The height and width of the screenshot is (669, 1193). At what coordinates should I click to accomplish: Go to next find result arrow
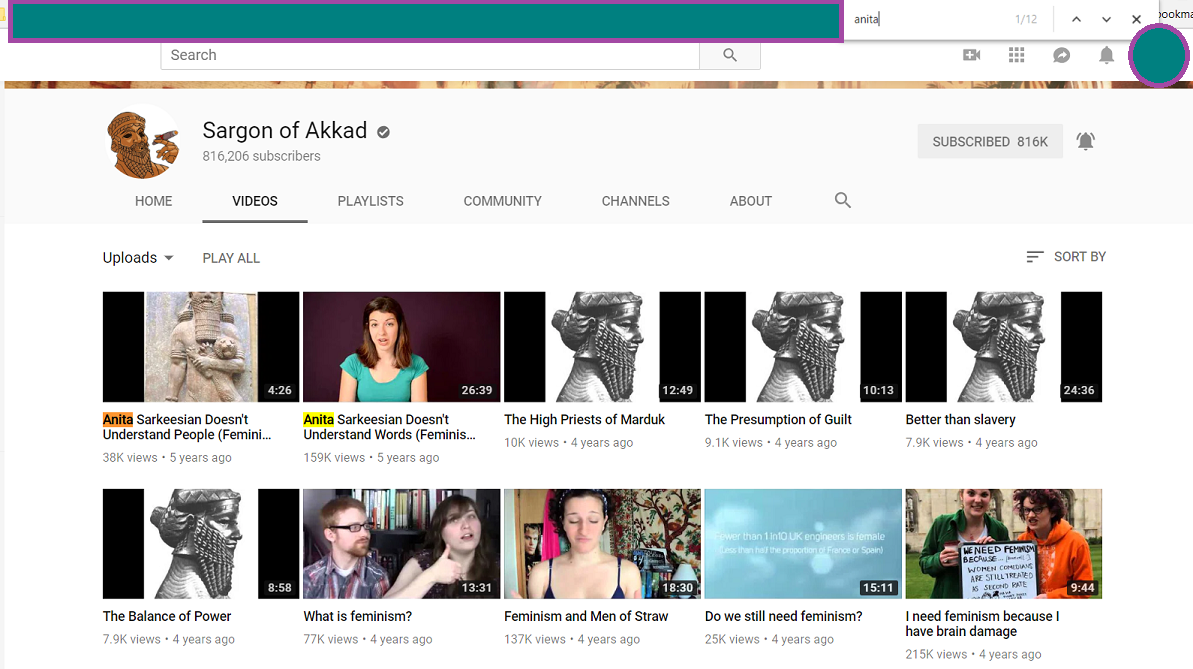[1106, 19]
